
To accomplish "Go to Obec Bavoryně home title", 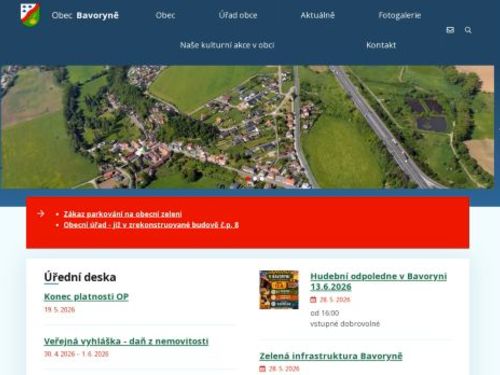I will tap(85, 15).
